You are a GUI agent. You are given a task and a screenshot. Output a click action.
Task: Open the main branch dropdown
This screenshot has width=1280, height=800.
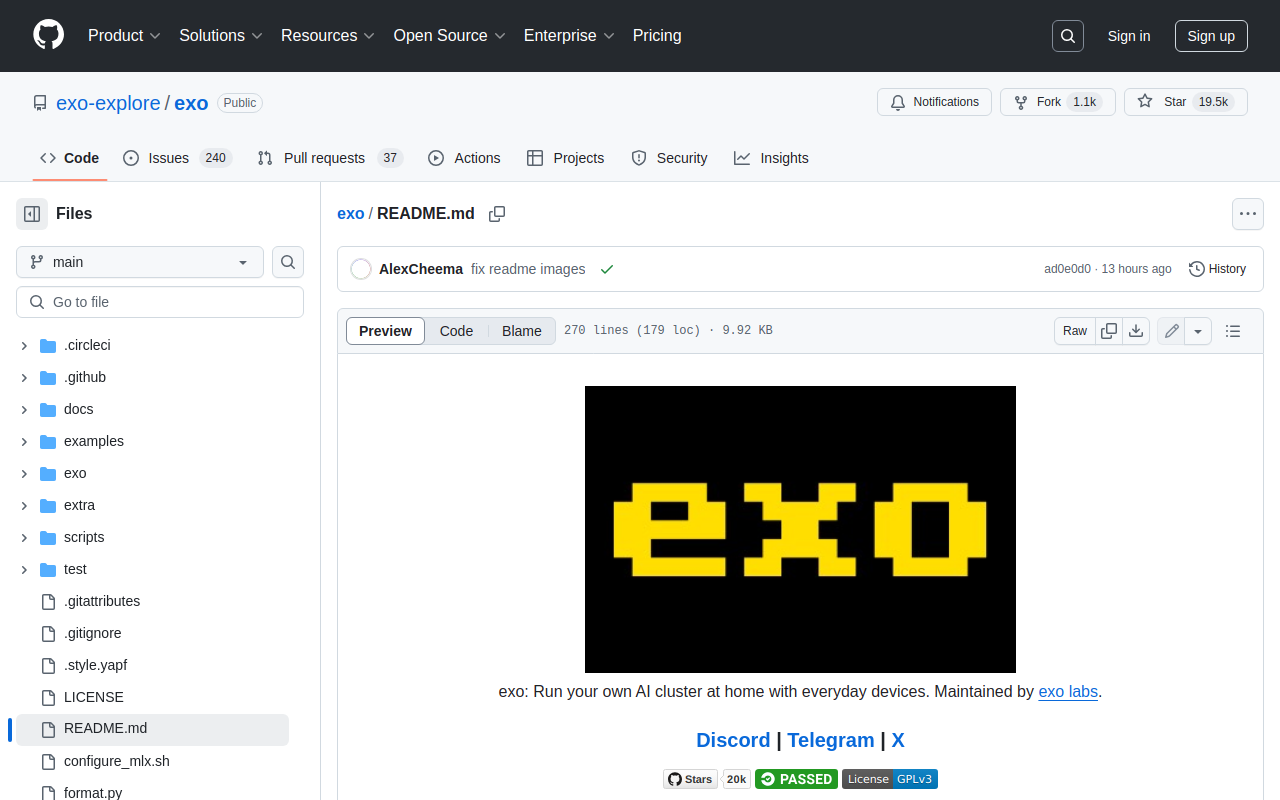coord(140,262)
